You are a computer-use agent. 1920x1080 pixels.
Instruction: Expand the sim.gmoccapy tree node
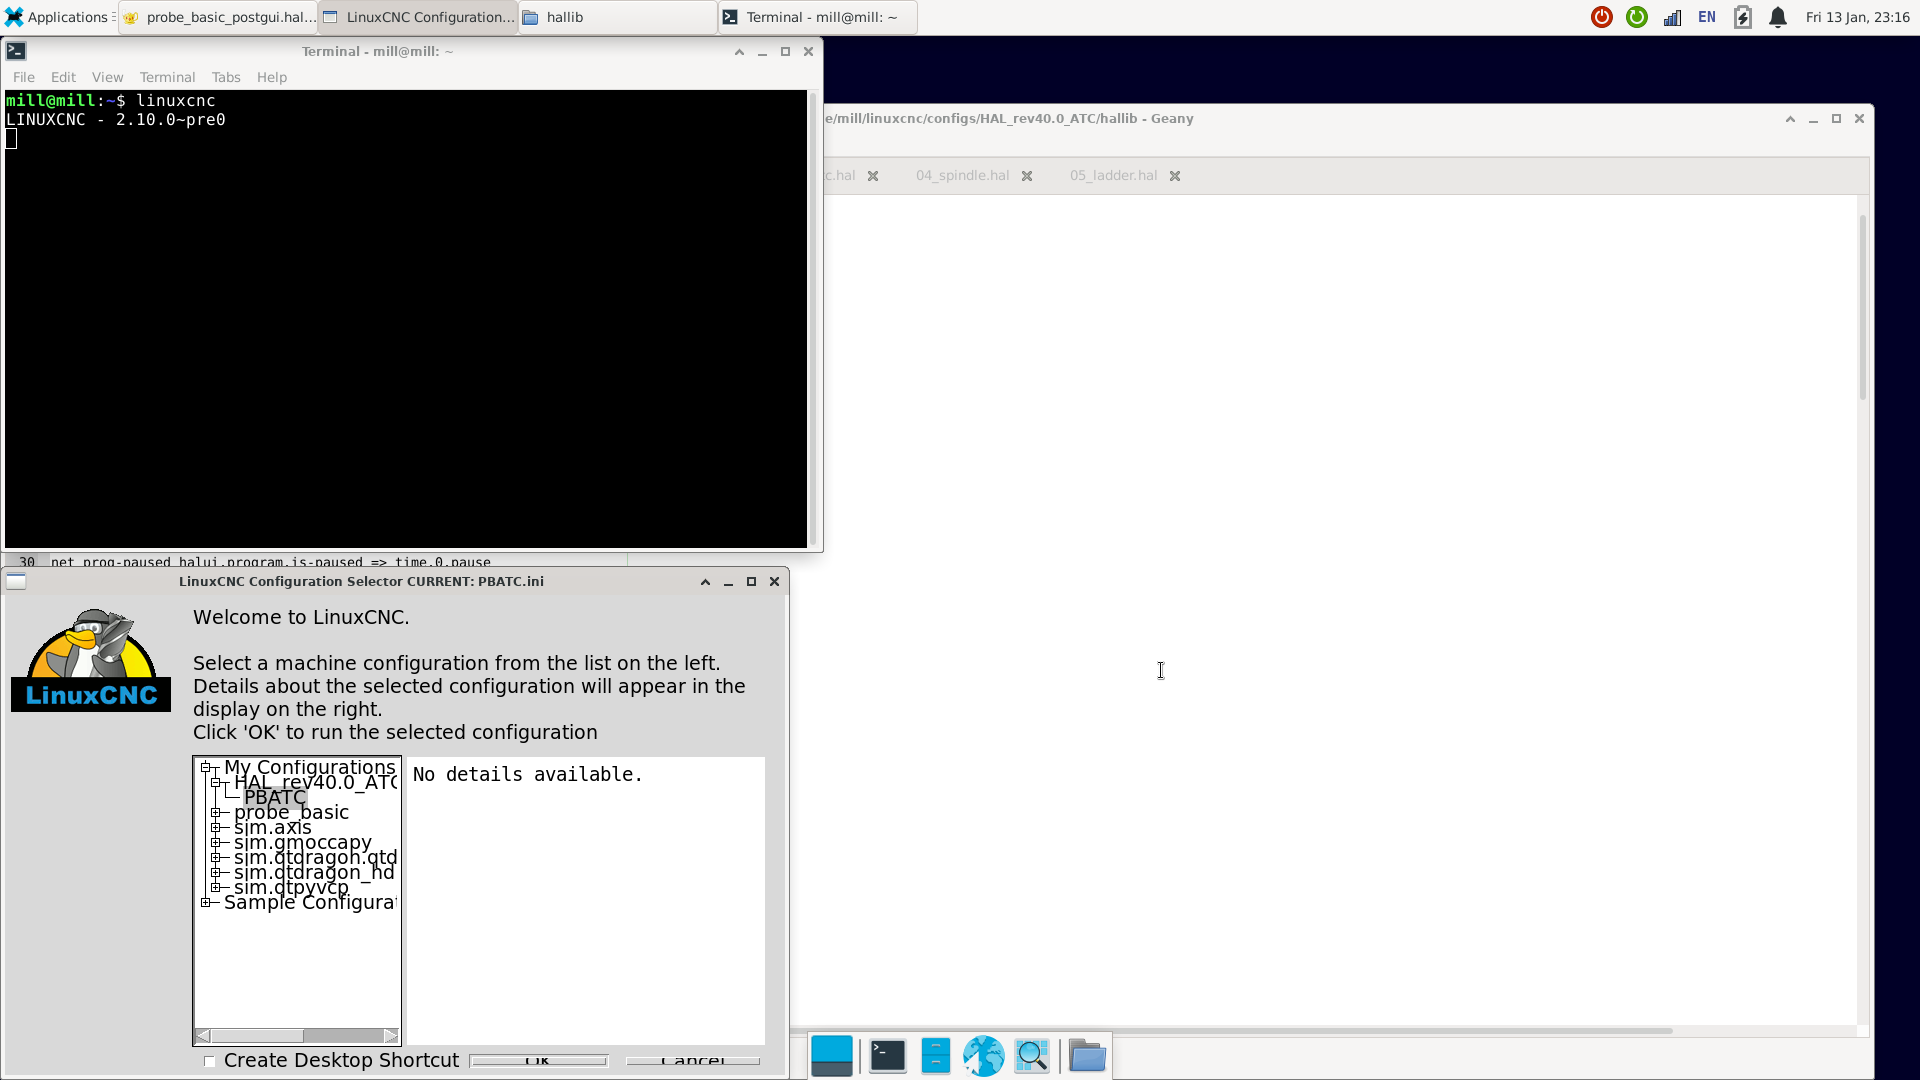tap(216, 843)
